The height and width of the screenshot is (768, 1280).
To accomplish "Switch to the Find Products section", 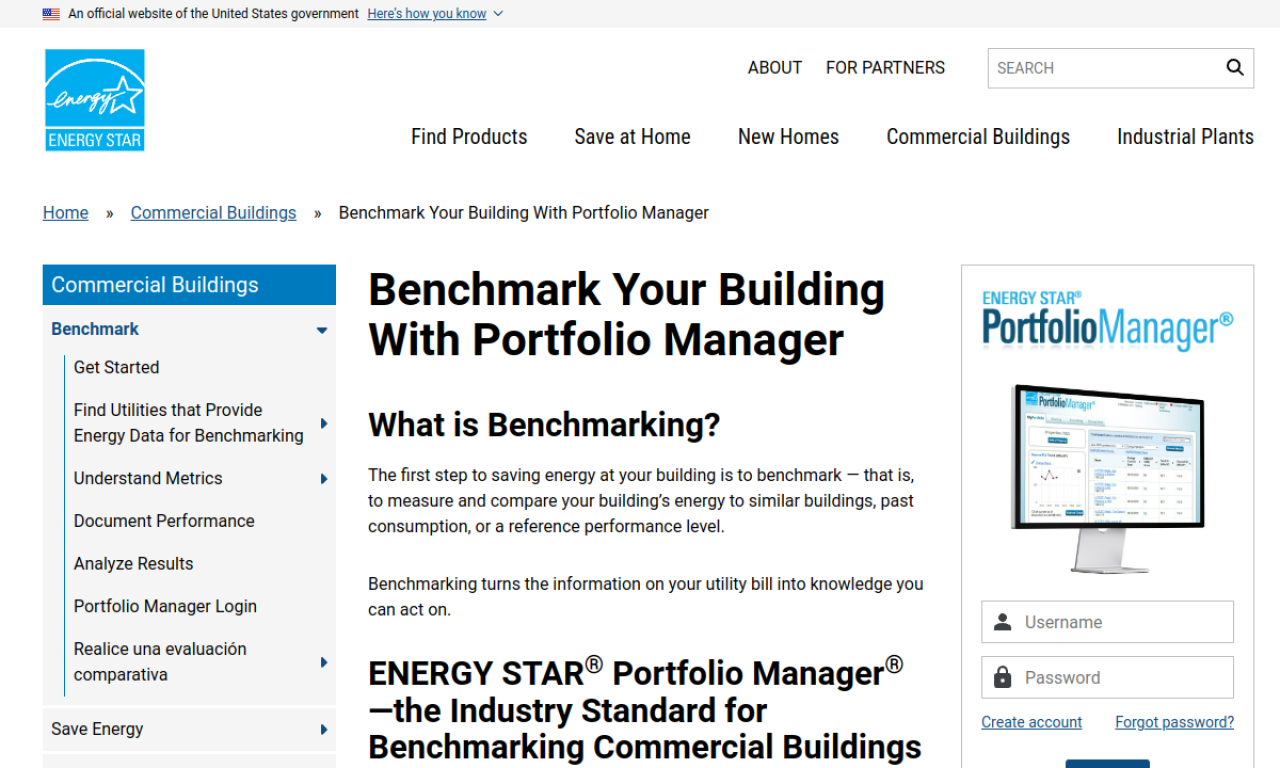I will [x=468, y=136].
